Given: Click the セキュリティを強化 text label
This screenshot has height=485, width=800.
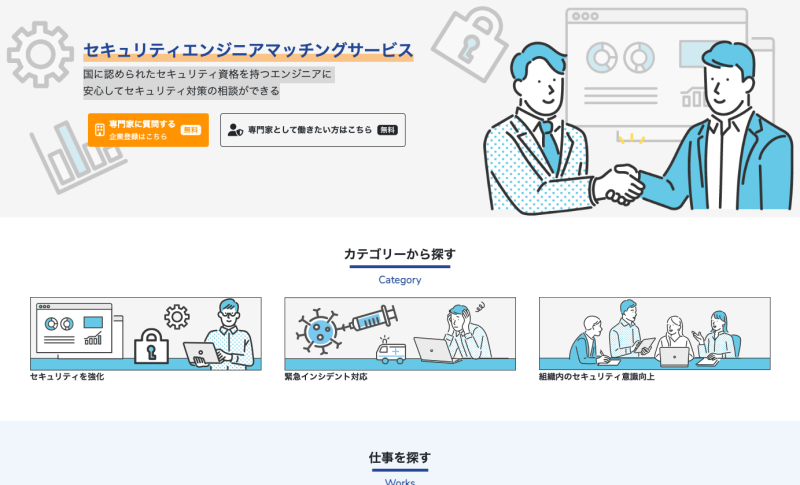Looking at the screenshot, I should point(67,377).
